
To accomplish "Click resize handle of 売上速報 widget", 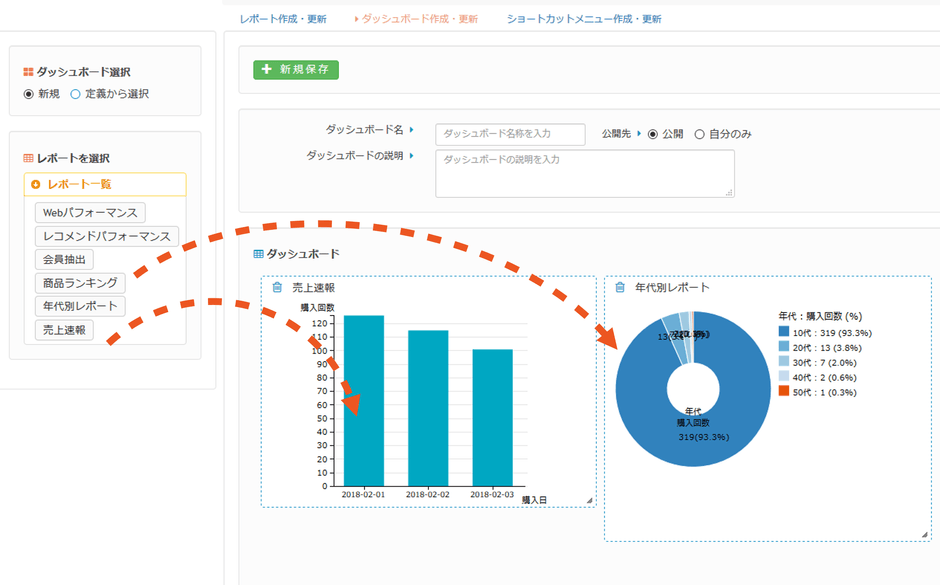I will (589, 500).
